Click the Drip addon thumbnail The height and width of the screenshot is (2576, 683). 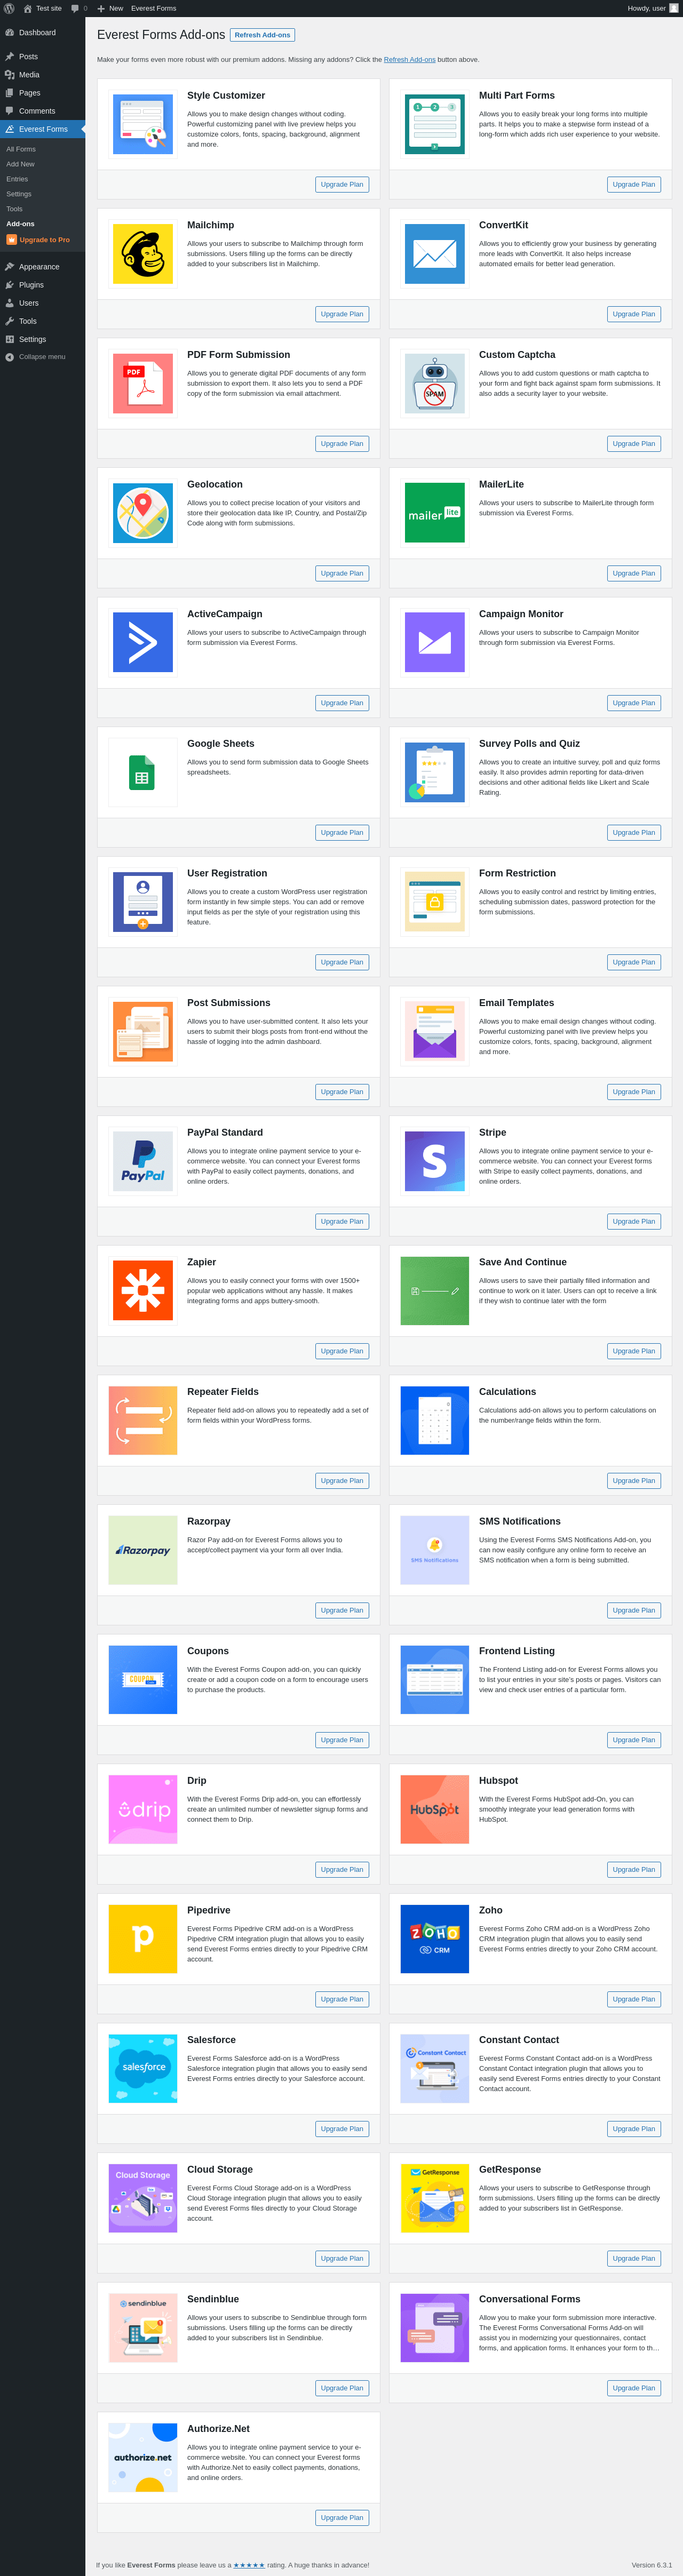(143, 1809)
